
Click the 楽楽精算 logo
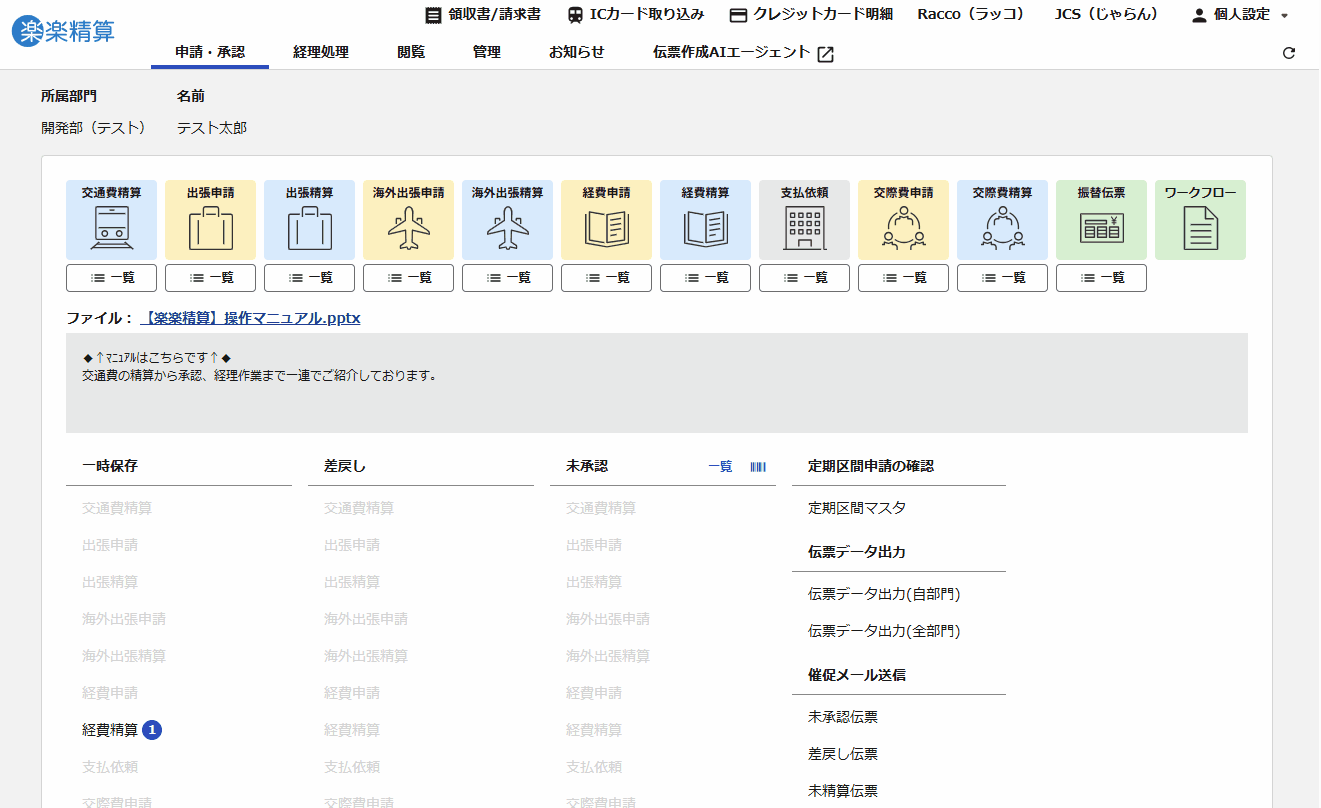click(x=63, y=31)
